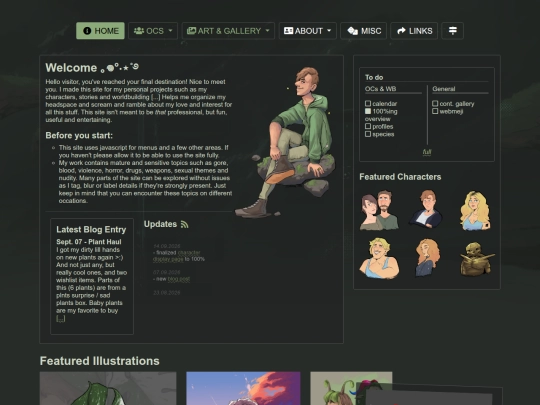Toggle the profiles to-do checkbox
This screenshot has height=405, width=540.
click(368, 126)
